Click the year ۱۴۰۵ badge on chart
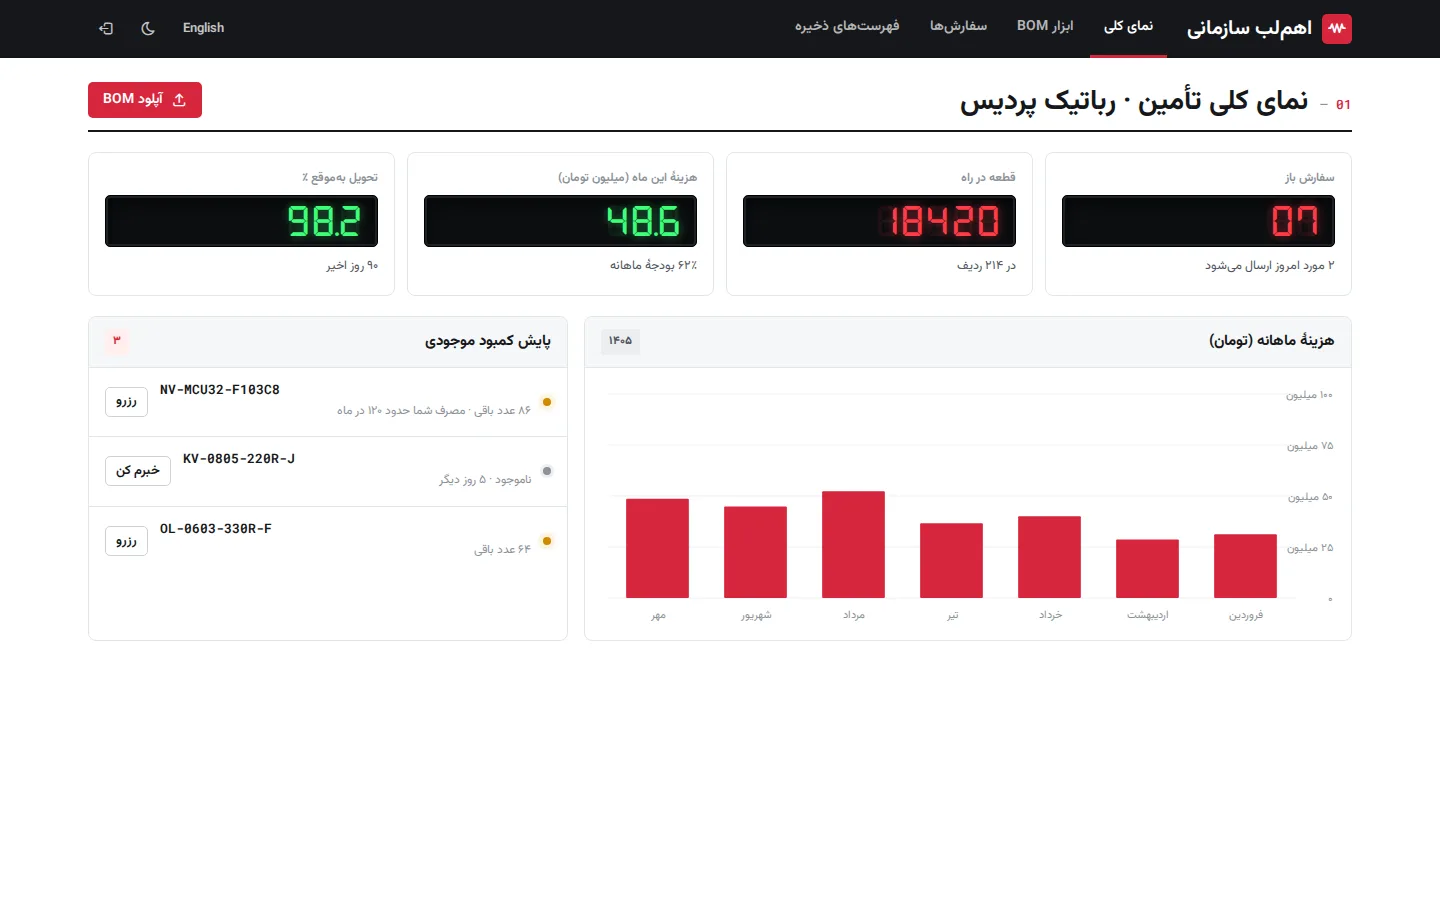Viewport: 1440px width, 900px height. click(620, 341)
